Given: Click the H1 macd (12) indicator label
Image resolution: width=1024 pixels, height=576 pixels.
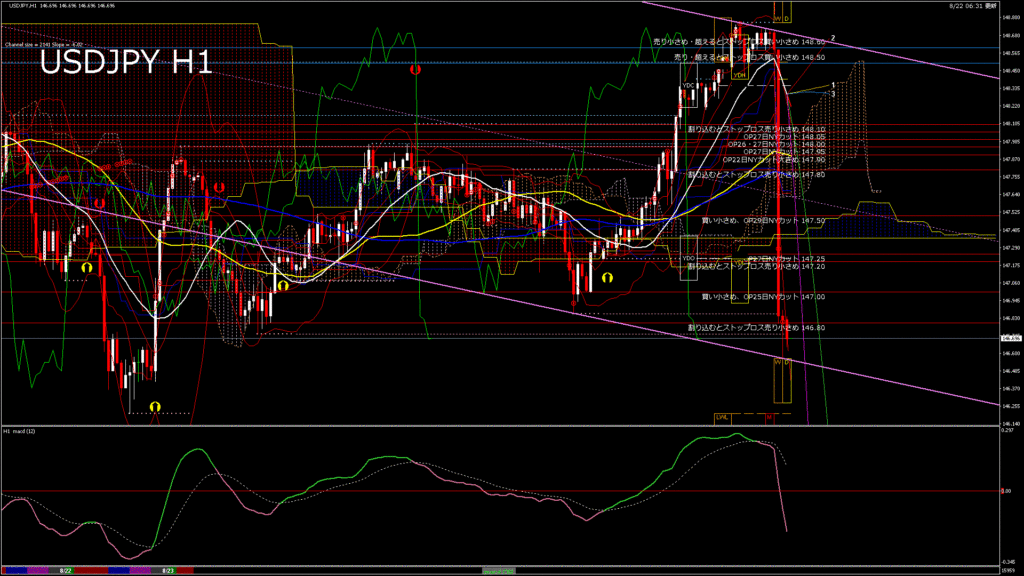Looking at the screenshot, I should (20, 431).
